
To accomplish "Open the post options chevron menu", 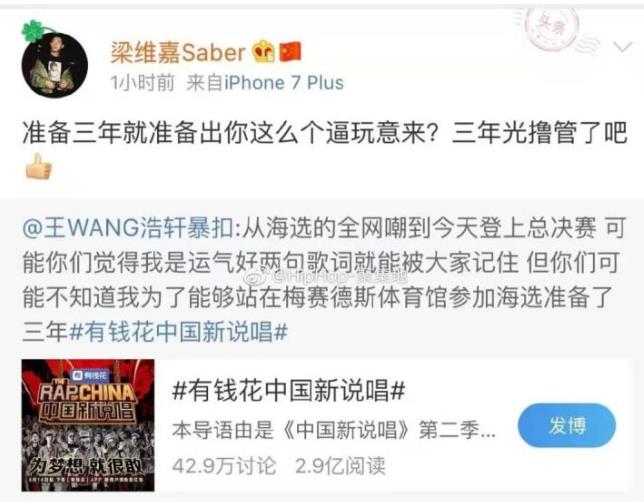I will tap(622, 47).
